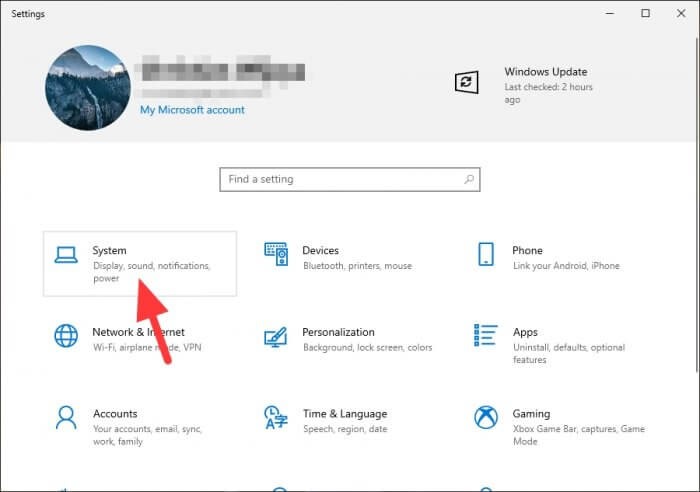This screenshot has width=700, height=492.
Task: Minimize the Settings window
Action: (610, 13)
